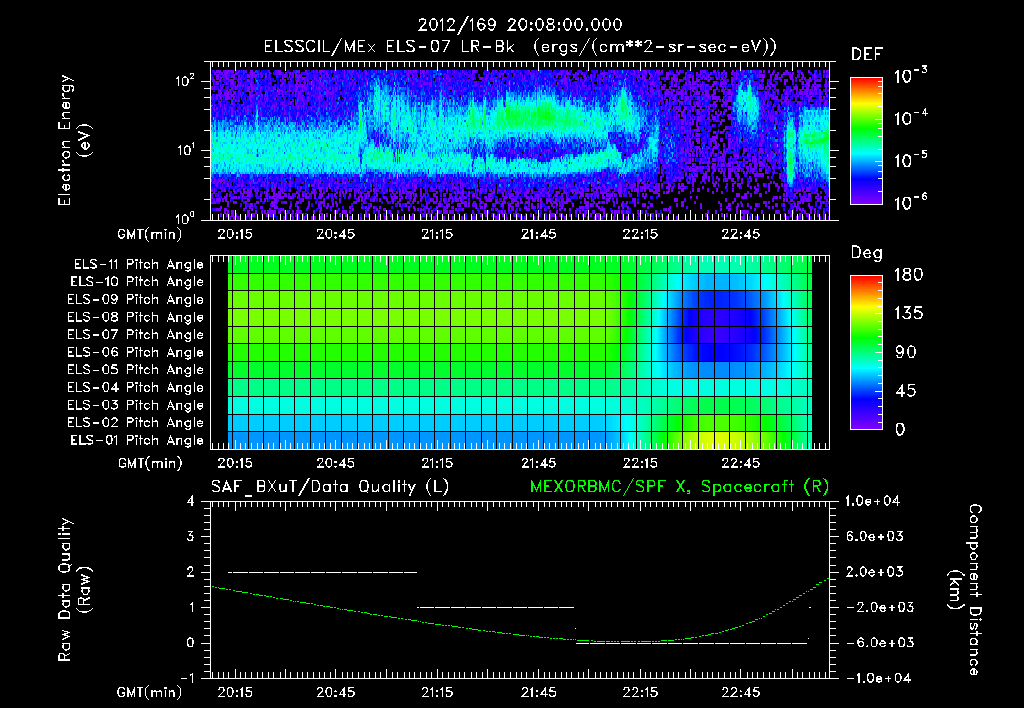Select the 'ELS-11 Pitch Angle' row label
This screenshot has height=708, width=1024.
pos(138,265)
